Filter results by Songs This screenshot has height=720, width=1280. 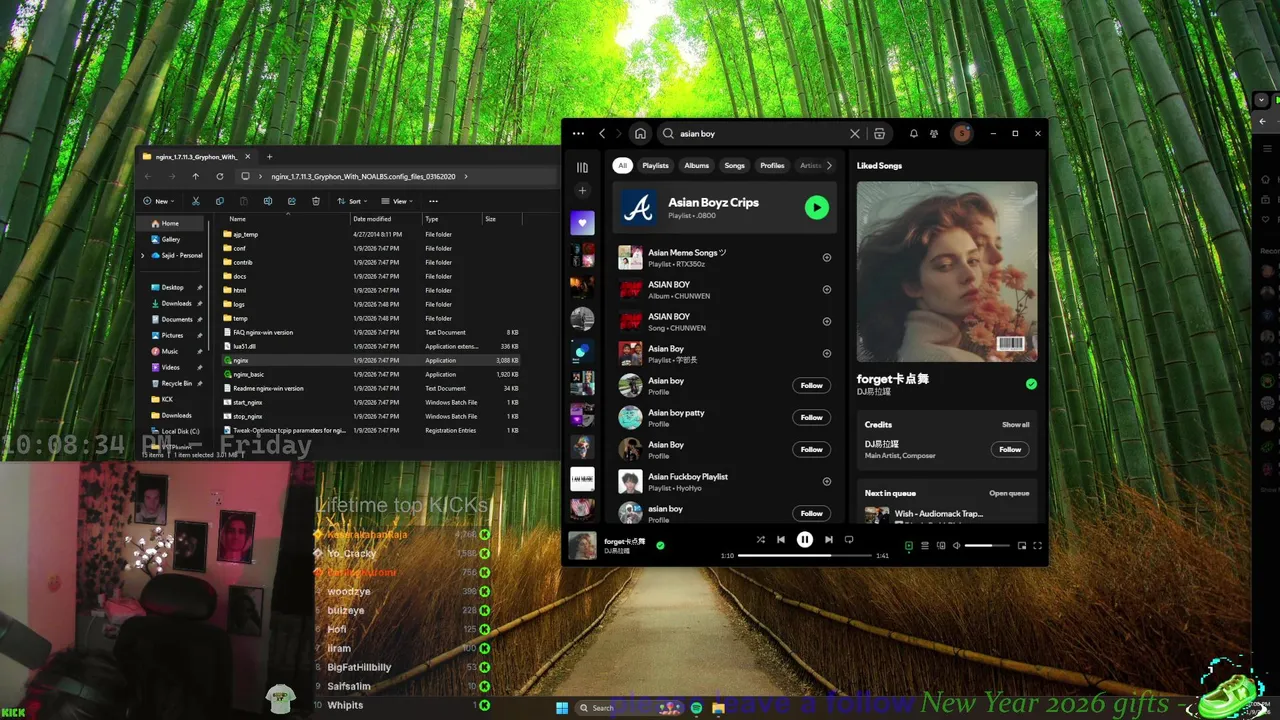pyautogui.click(x=734, y=166)
